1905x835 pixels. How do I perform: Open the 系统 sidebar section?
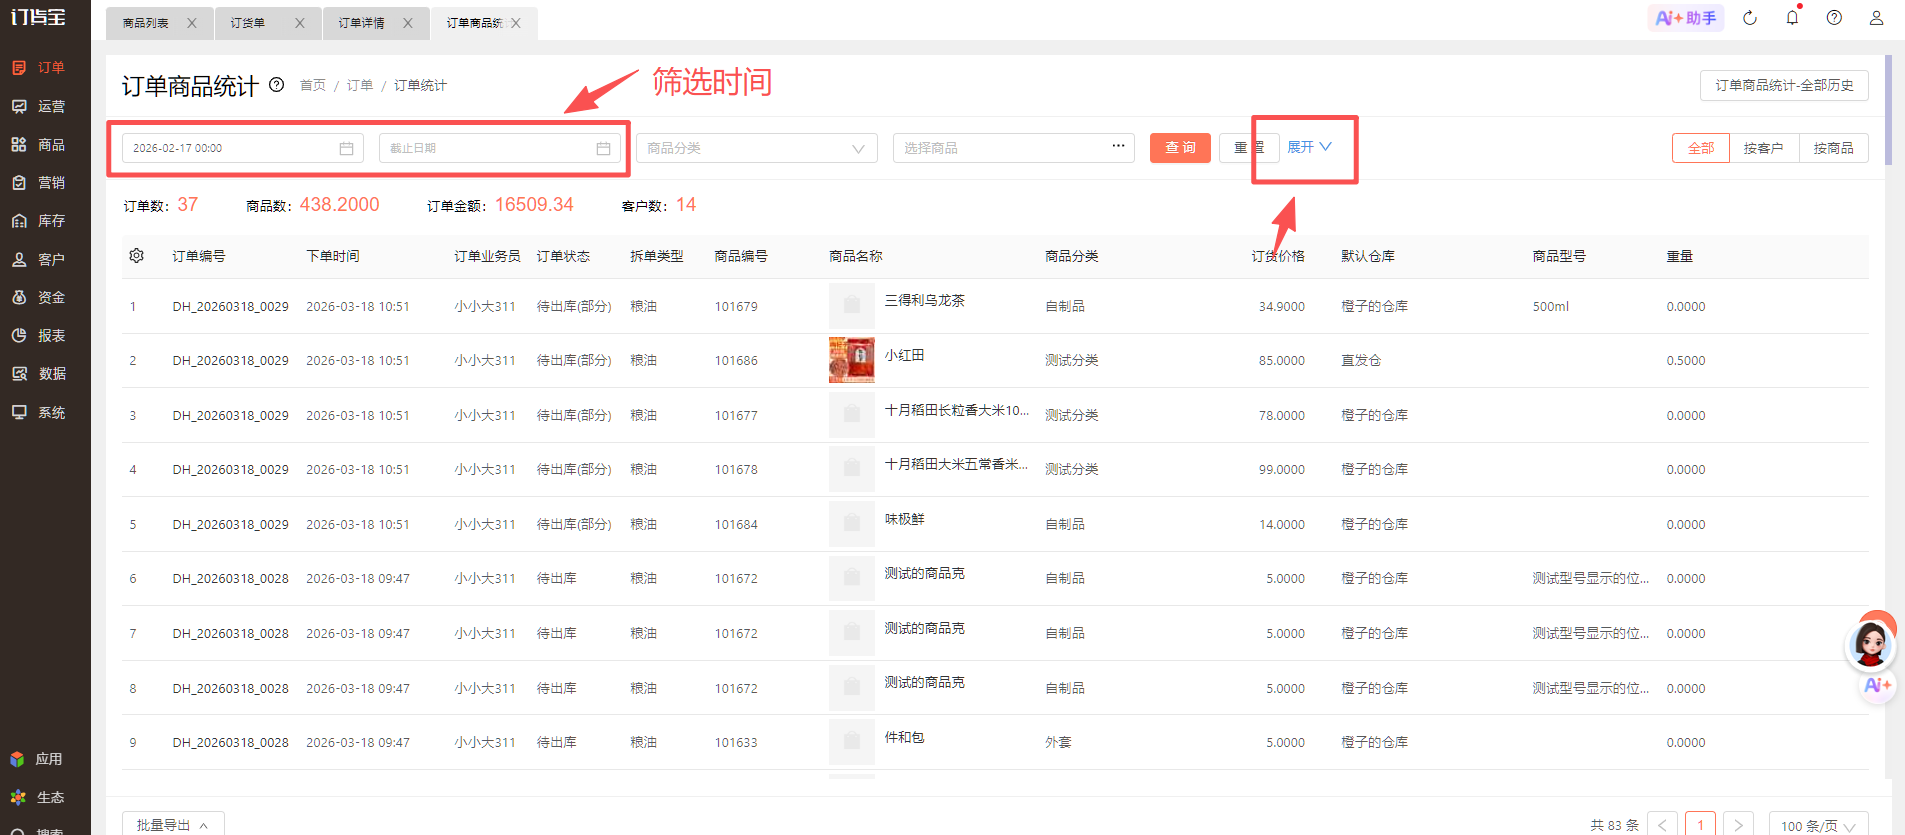click(x=38, y=412)
